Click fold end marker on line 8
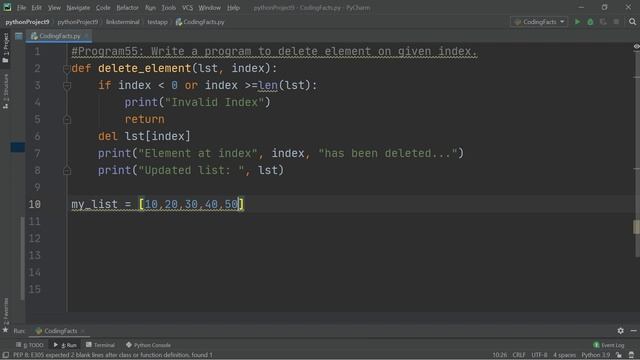Image resolution: width=640 pixels, height=360 pixels. click(67, 171)
